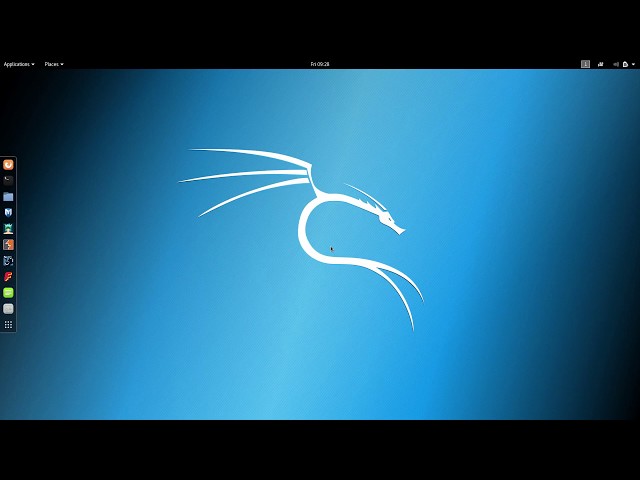Image resolution: width=640 pixels, height=480 pixels.
Task: Open the Terminal from the dock
Action: pos(8,180)
